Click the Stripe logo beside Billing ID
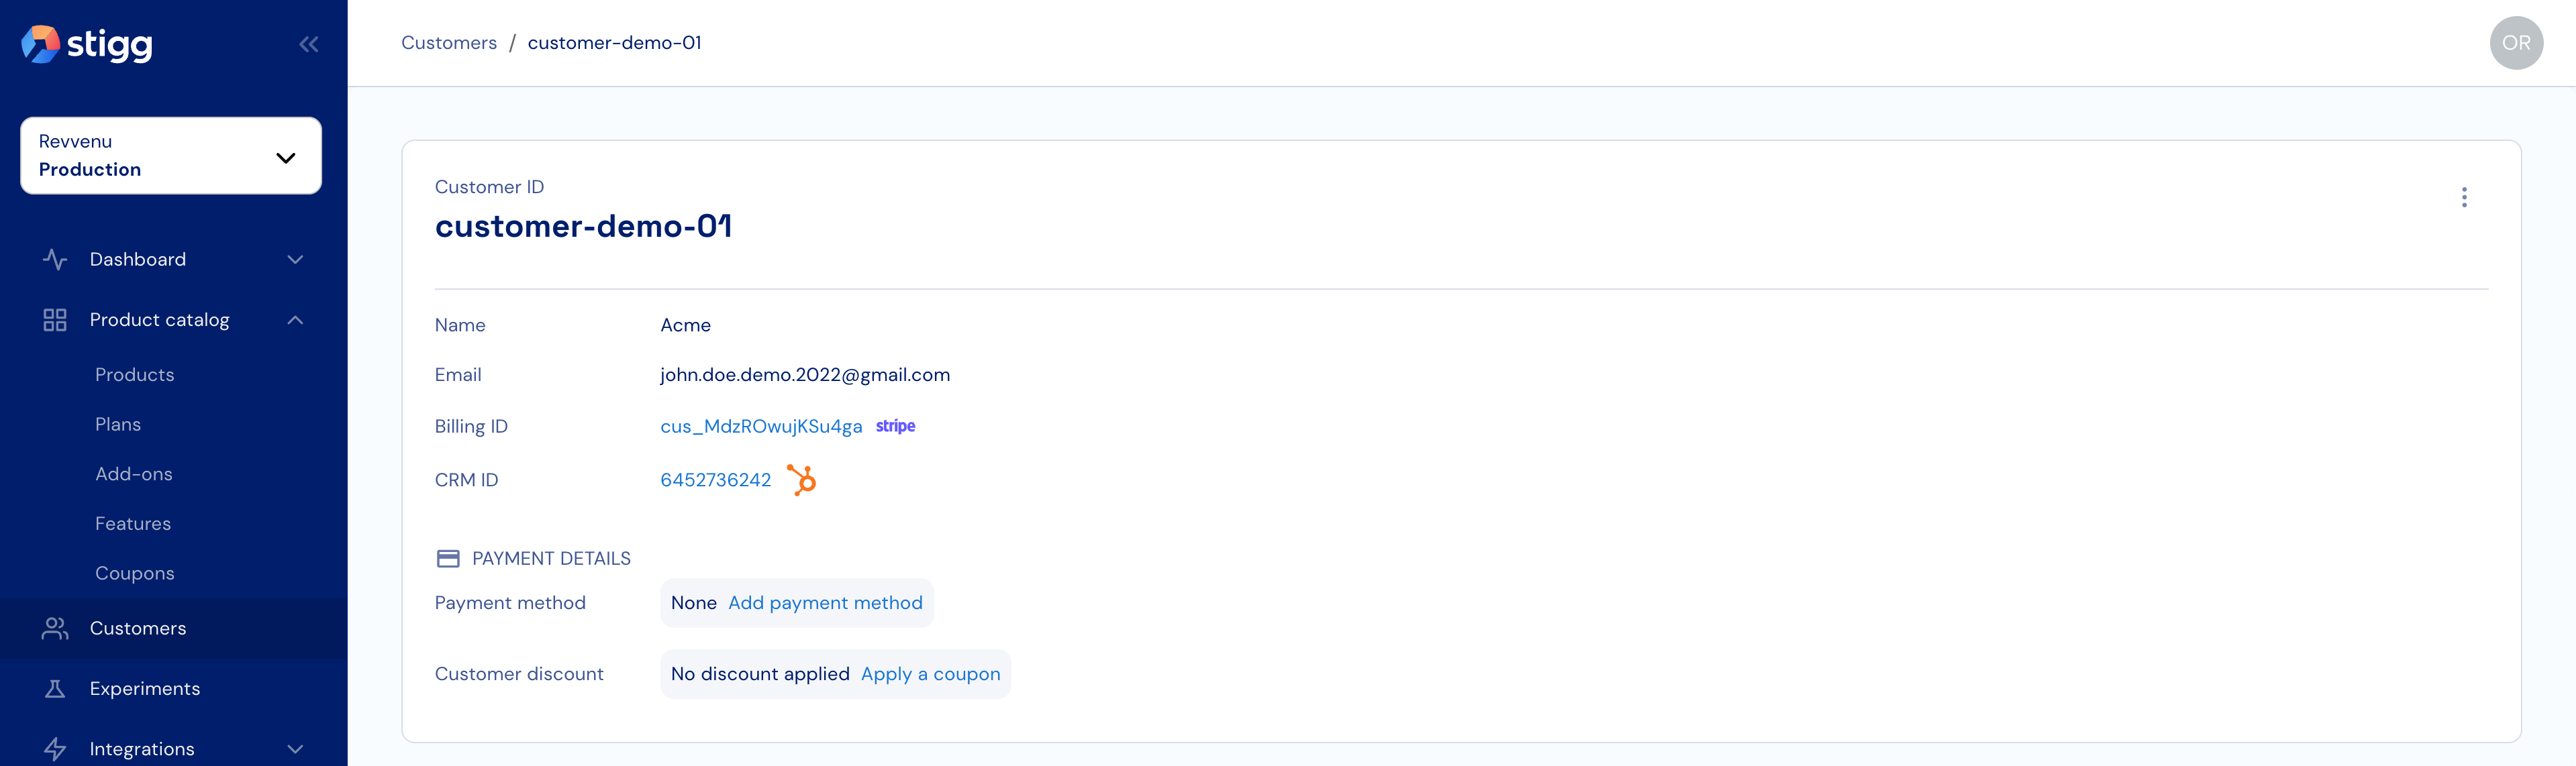Viewport: 2576px width, 766px height. pyautogui.click(x=895, y=426)
